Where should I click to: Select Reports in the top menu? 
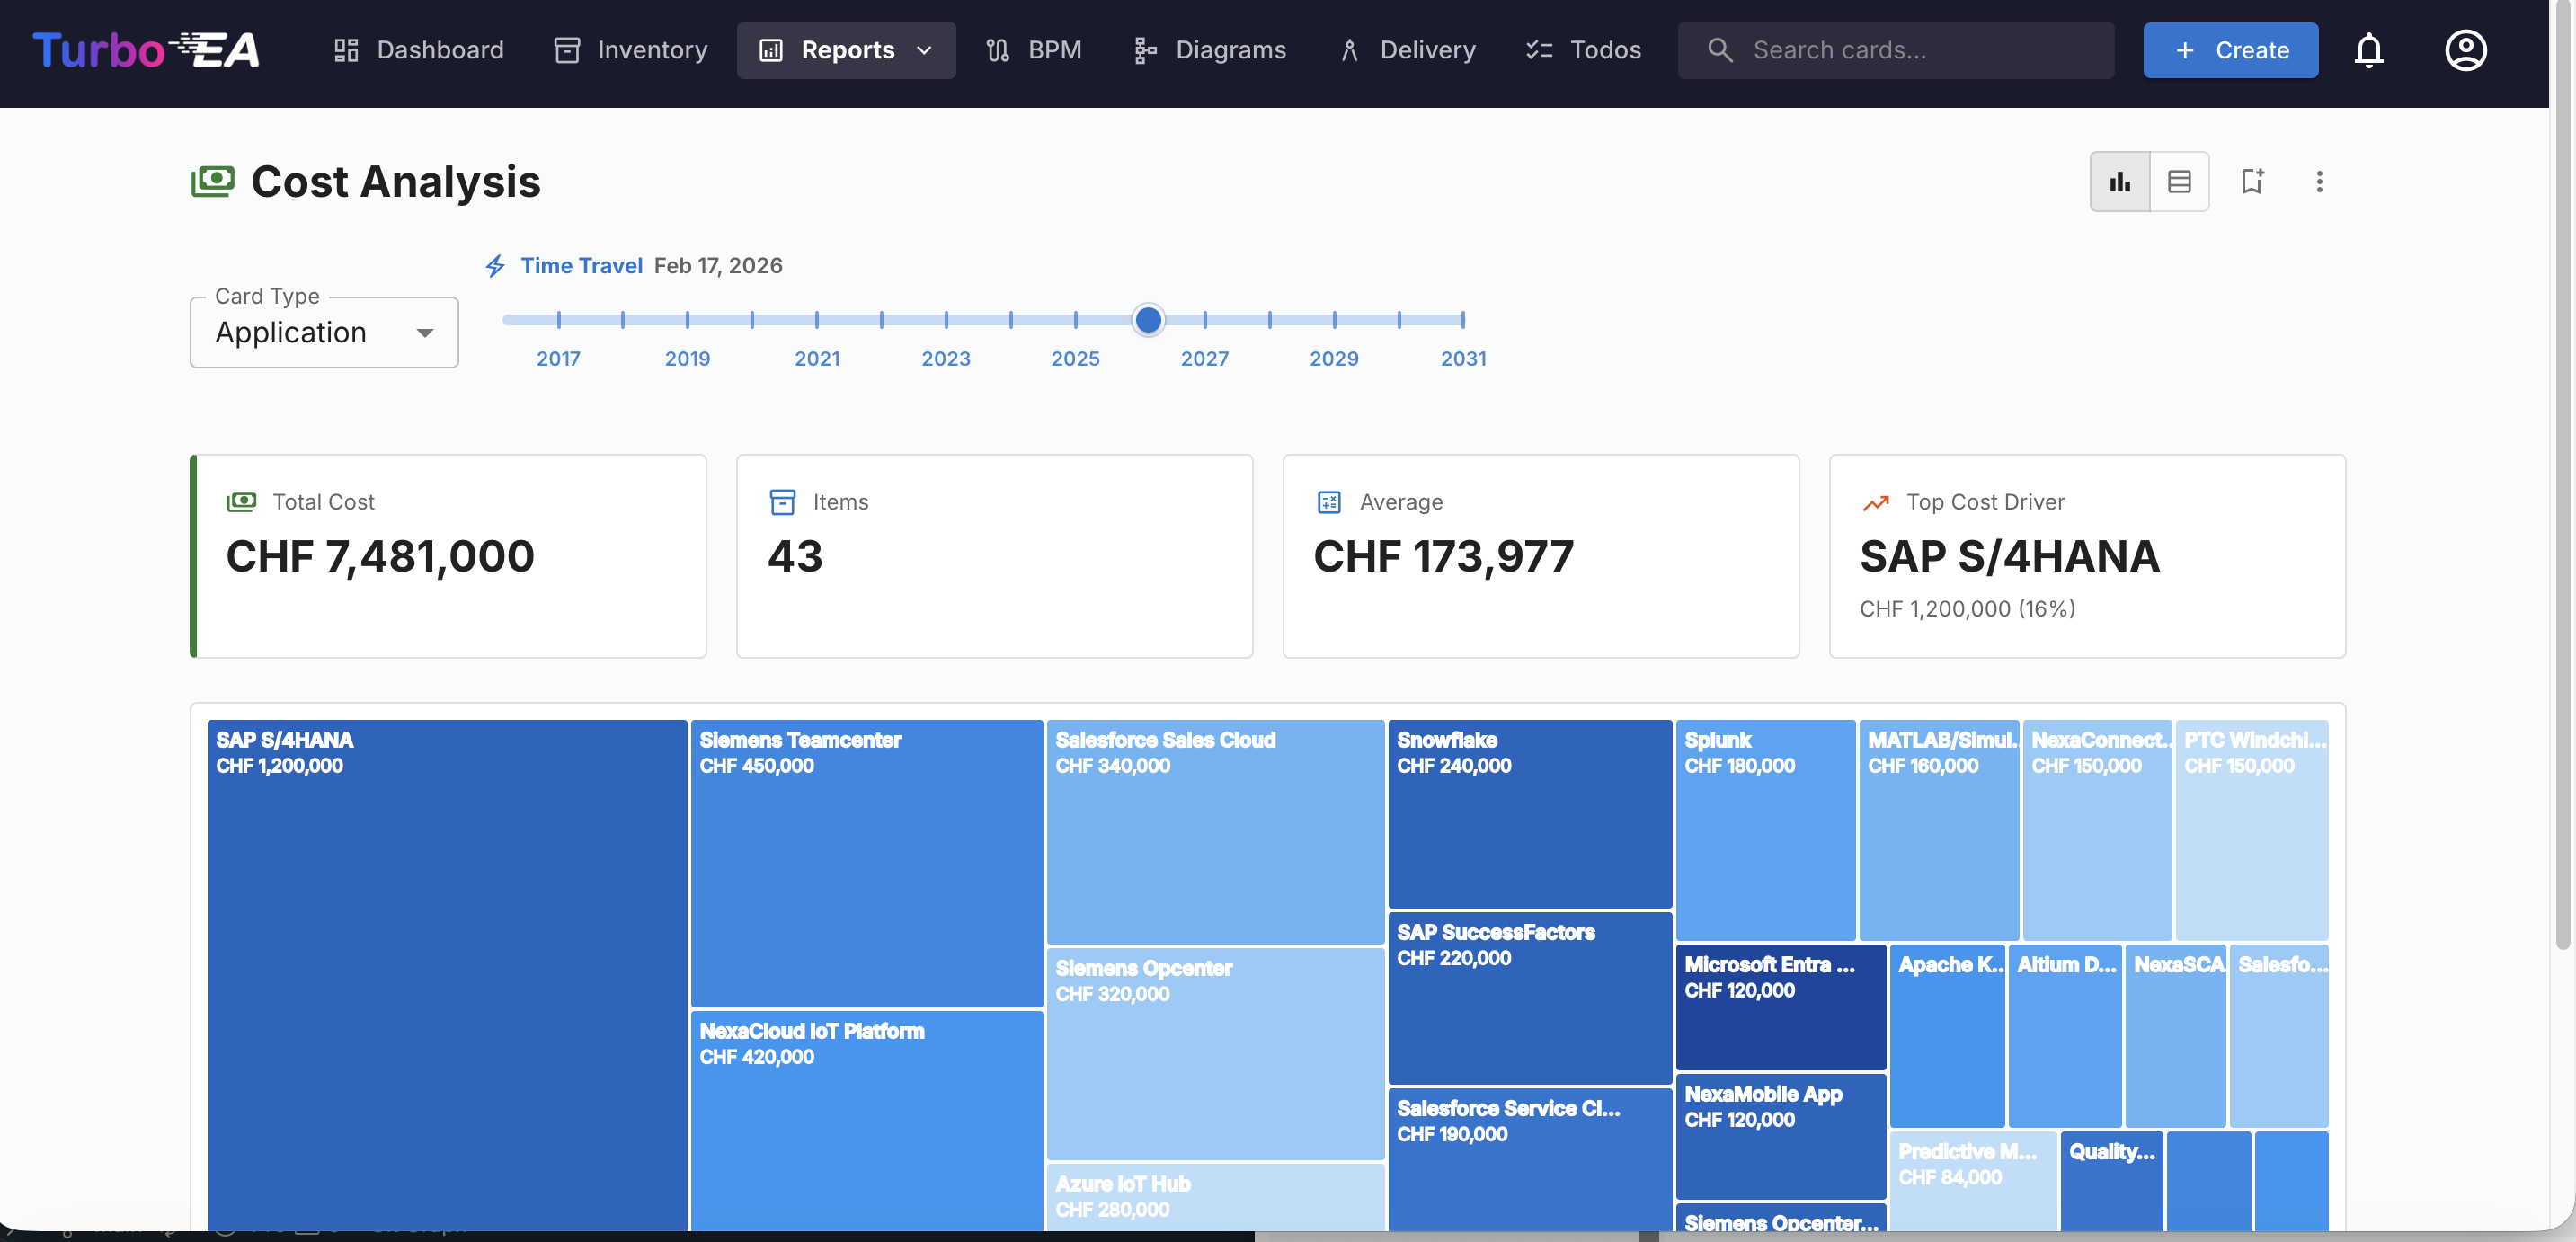coord(848,50)
